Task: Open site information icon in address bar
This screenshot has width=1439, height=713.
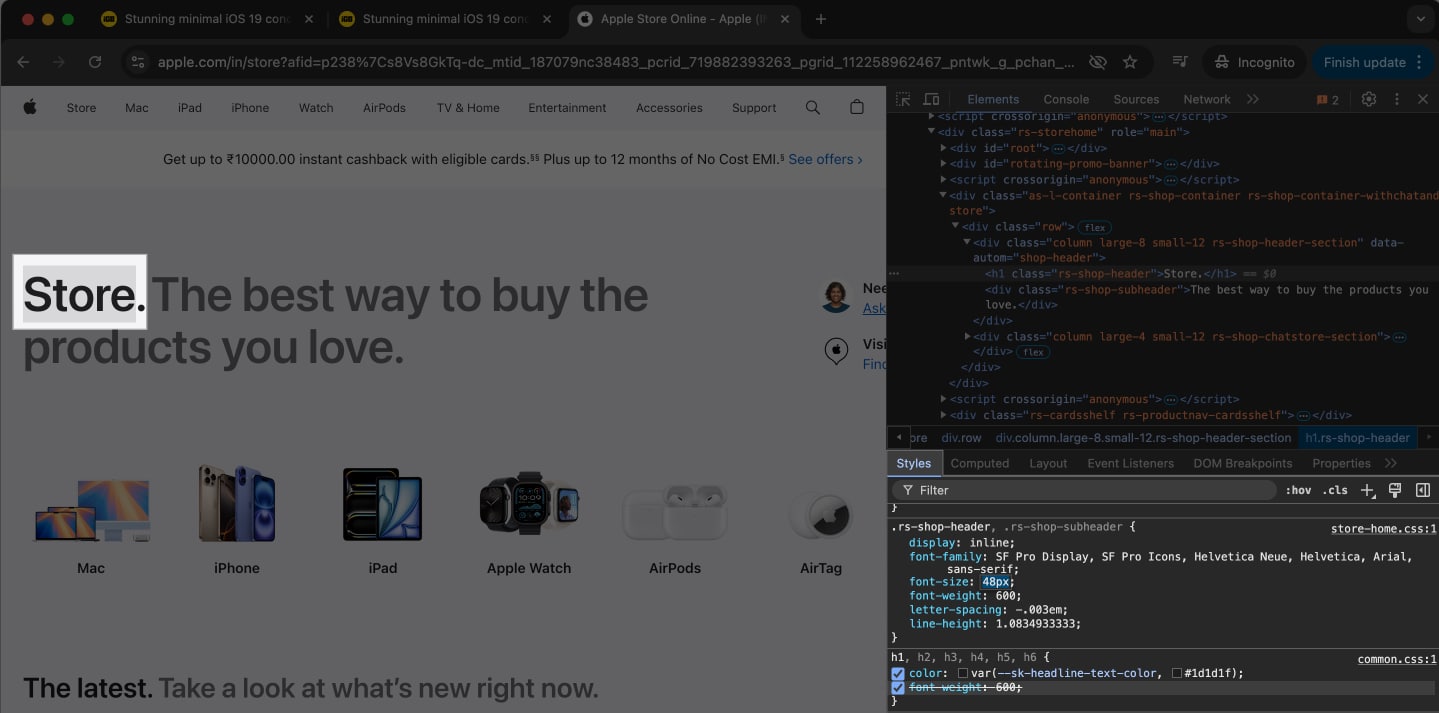Action: coord(139,62)
